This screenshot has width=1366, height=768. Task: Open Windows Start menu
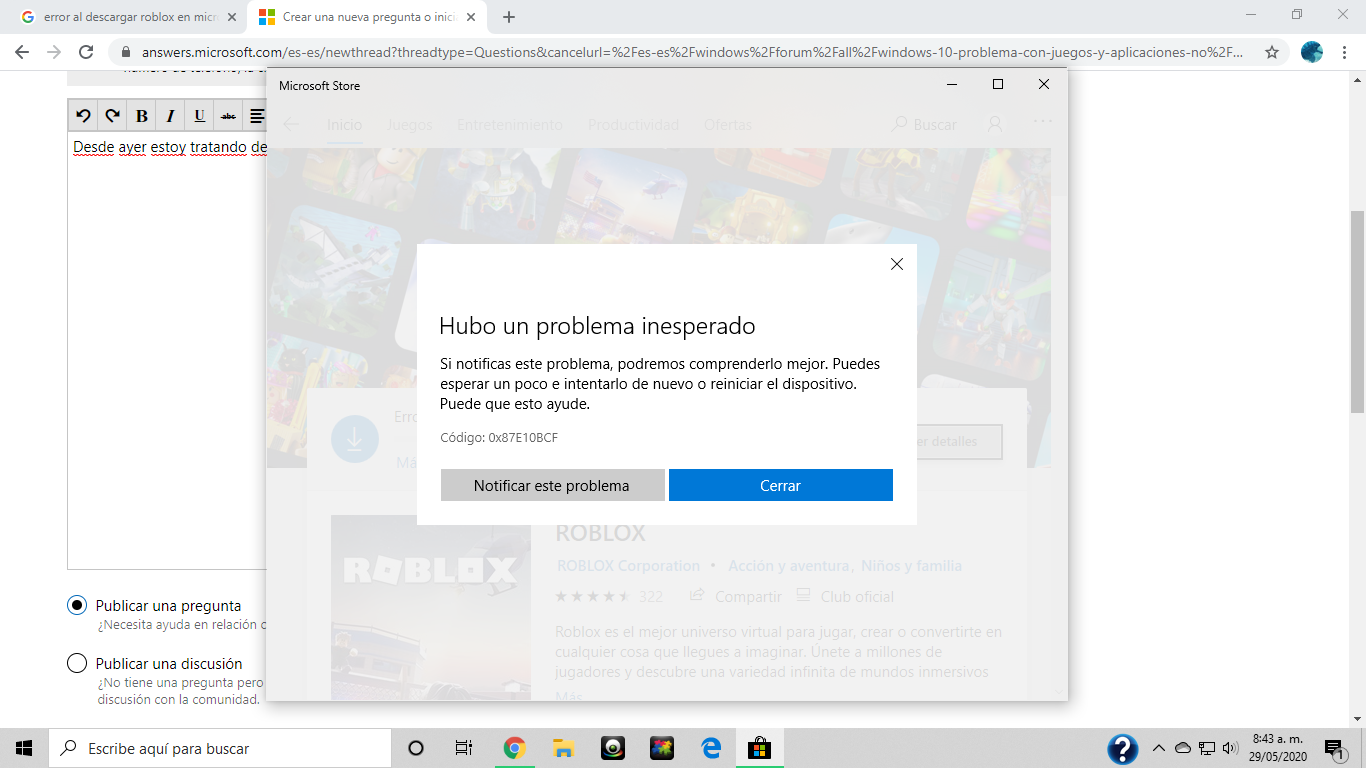point(24,748)
